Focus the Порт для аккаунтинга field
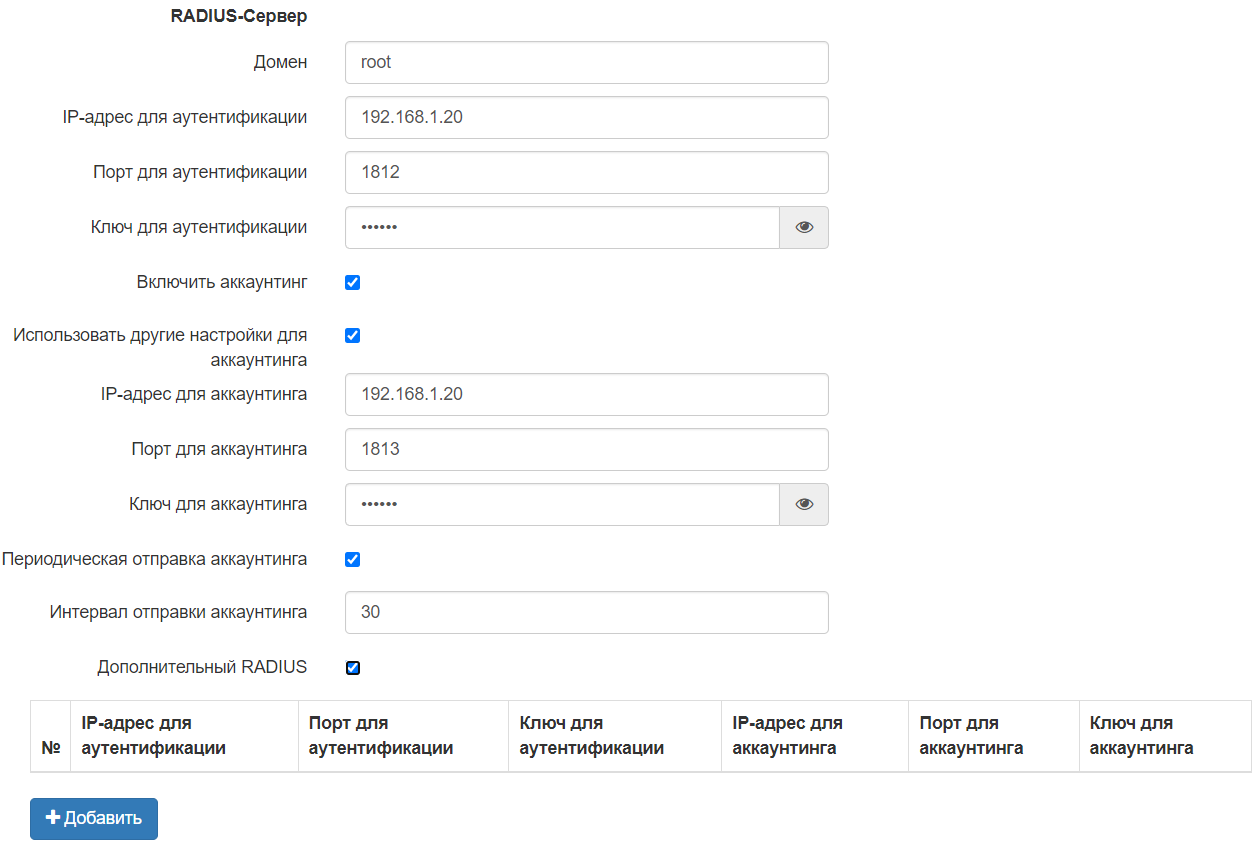Screen dimensions: 1256x841 pos(586,450)
